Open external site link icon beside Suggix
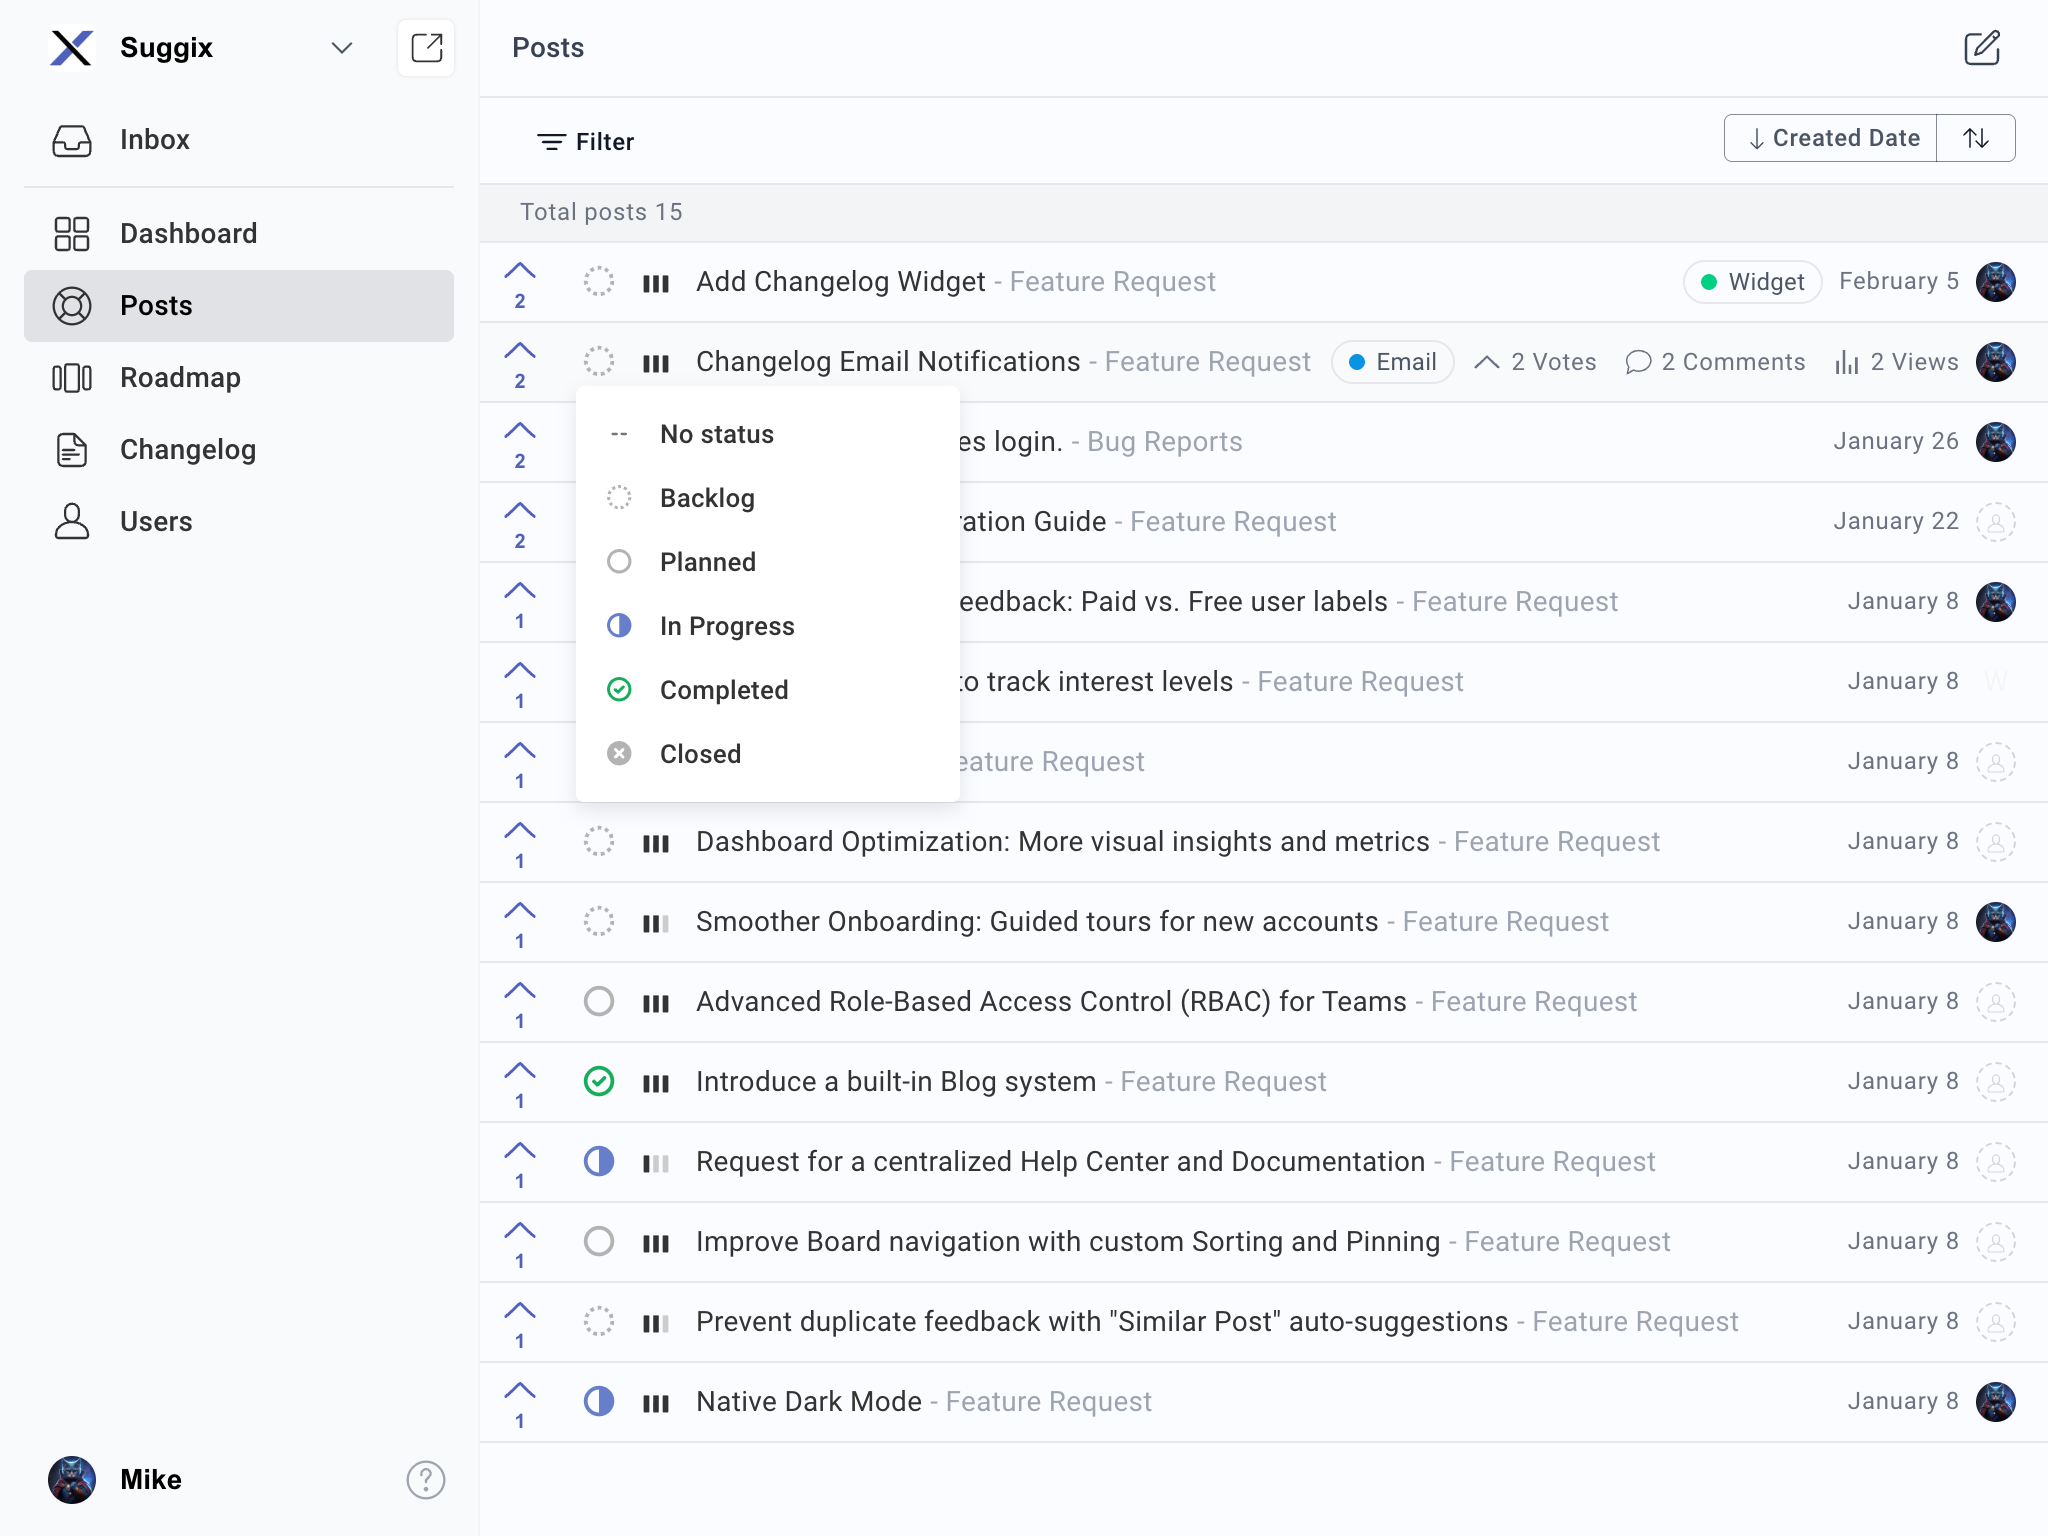Viewport: 2048px width, 1536px height. [x=426, y=48]
